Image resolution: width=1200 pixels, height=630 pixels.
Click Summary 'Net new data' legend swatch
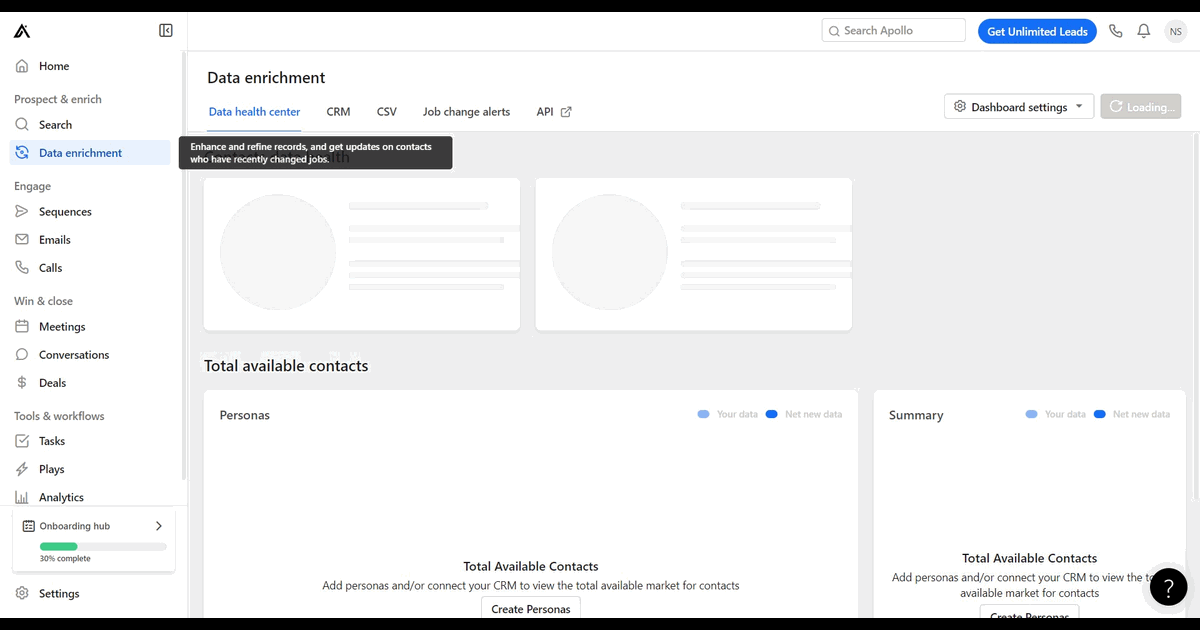point(1100,414)
